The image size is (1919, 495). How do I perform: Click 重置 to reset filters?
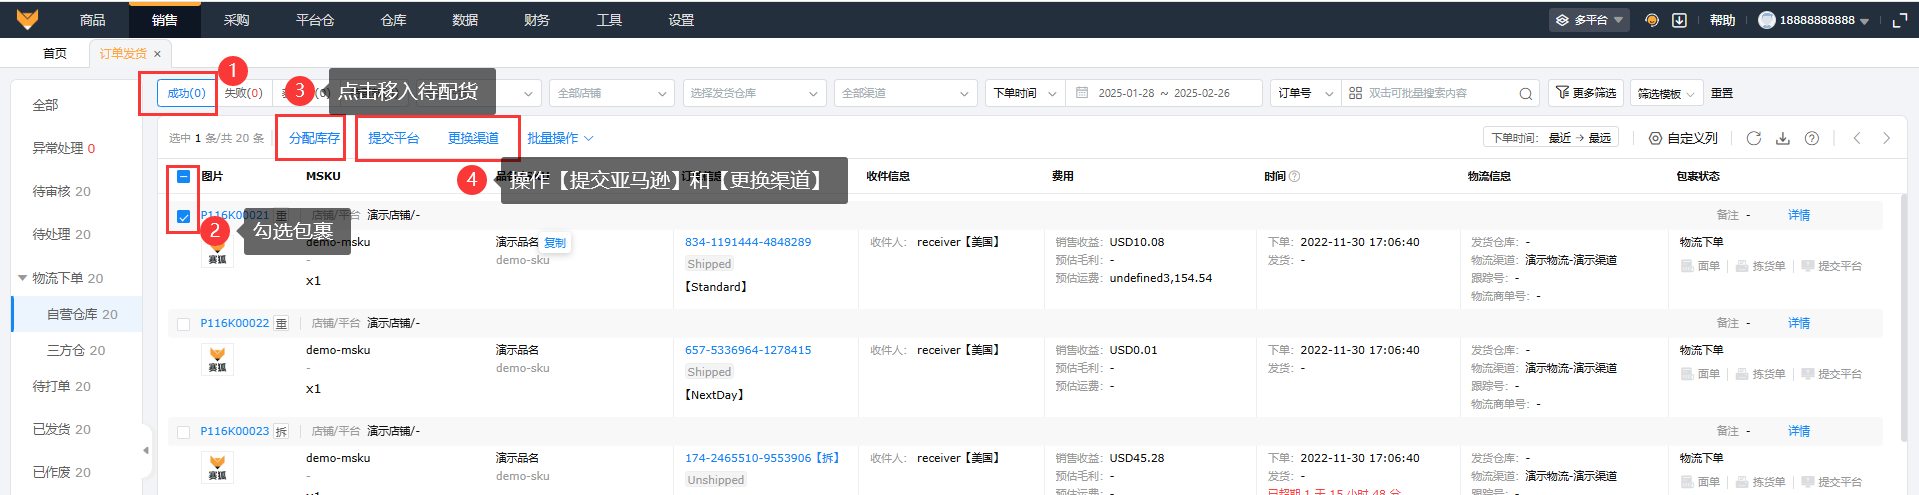pyautogui.click(x=1722, y=93)
